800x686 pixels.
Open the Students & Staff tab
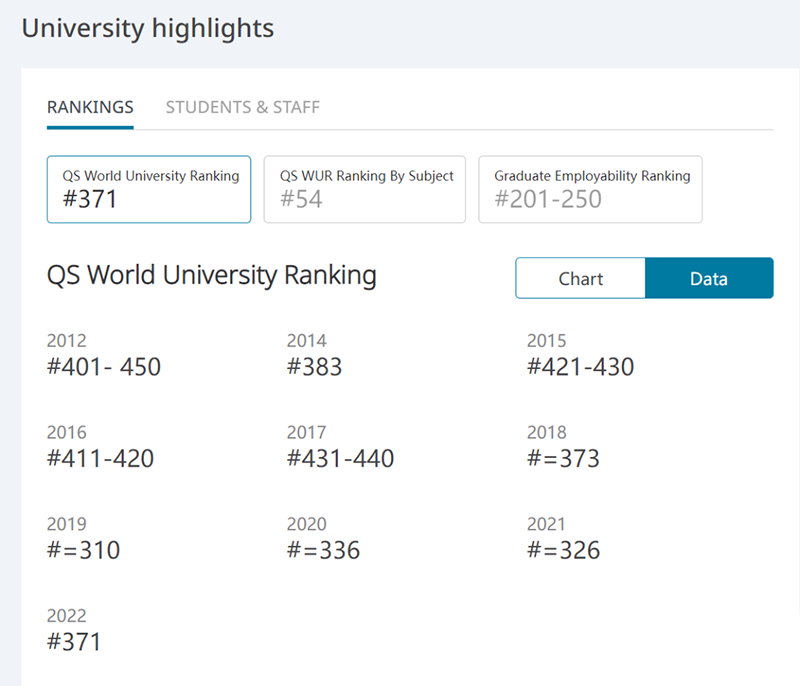coord(243,108)
